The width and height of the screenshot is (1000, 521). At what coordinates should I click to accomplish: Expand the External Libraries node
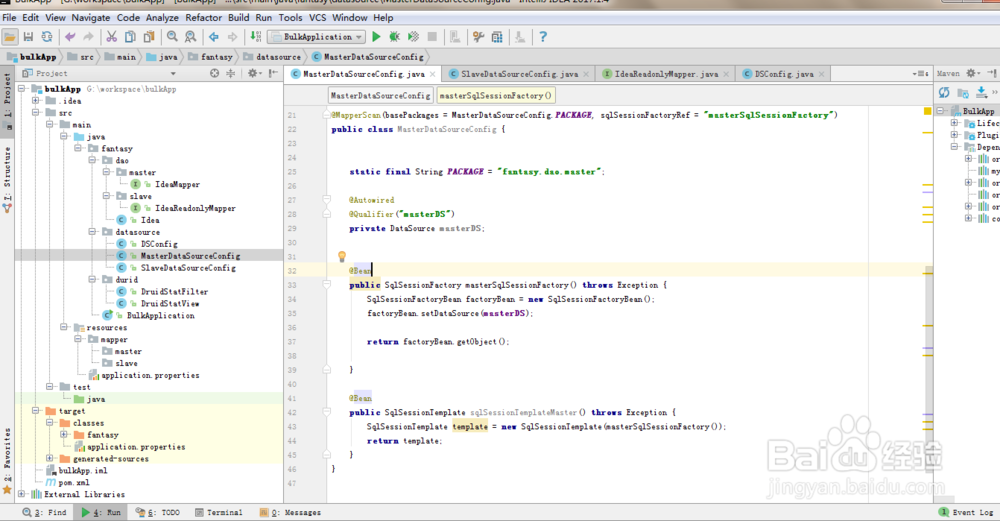click(22, 494)
